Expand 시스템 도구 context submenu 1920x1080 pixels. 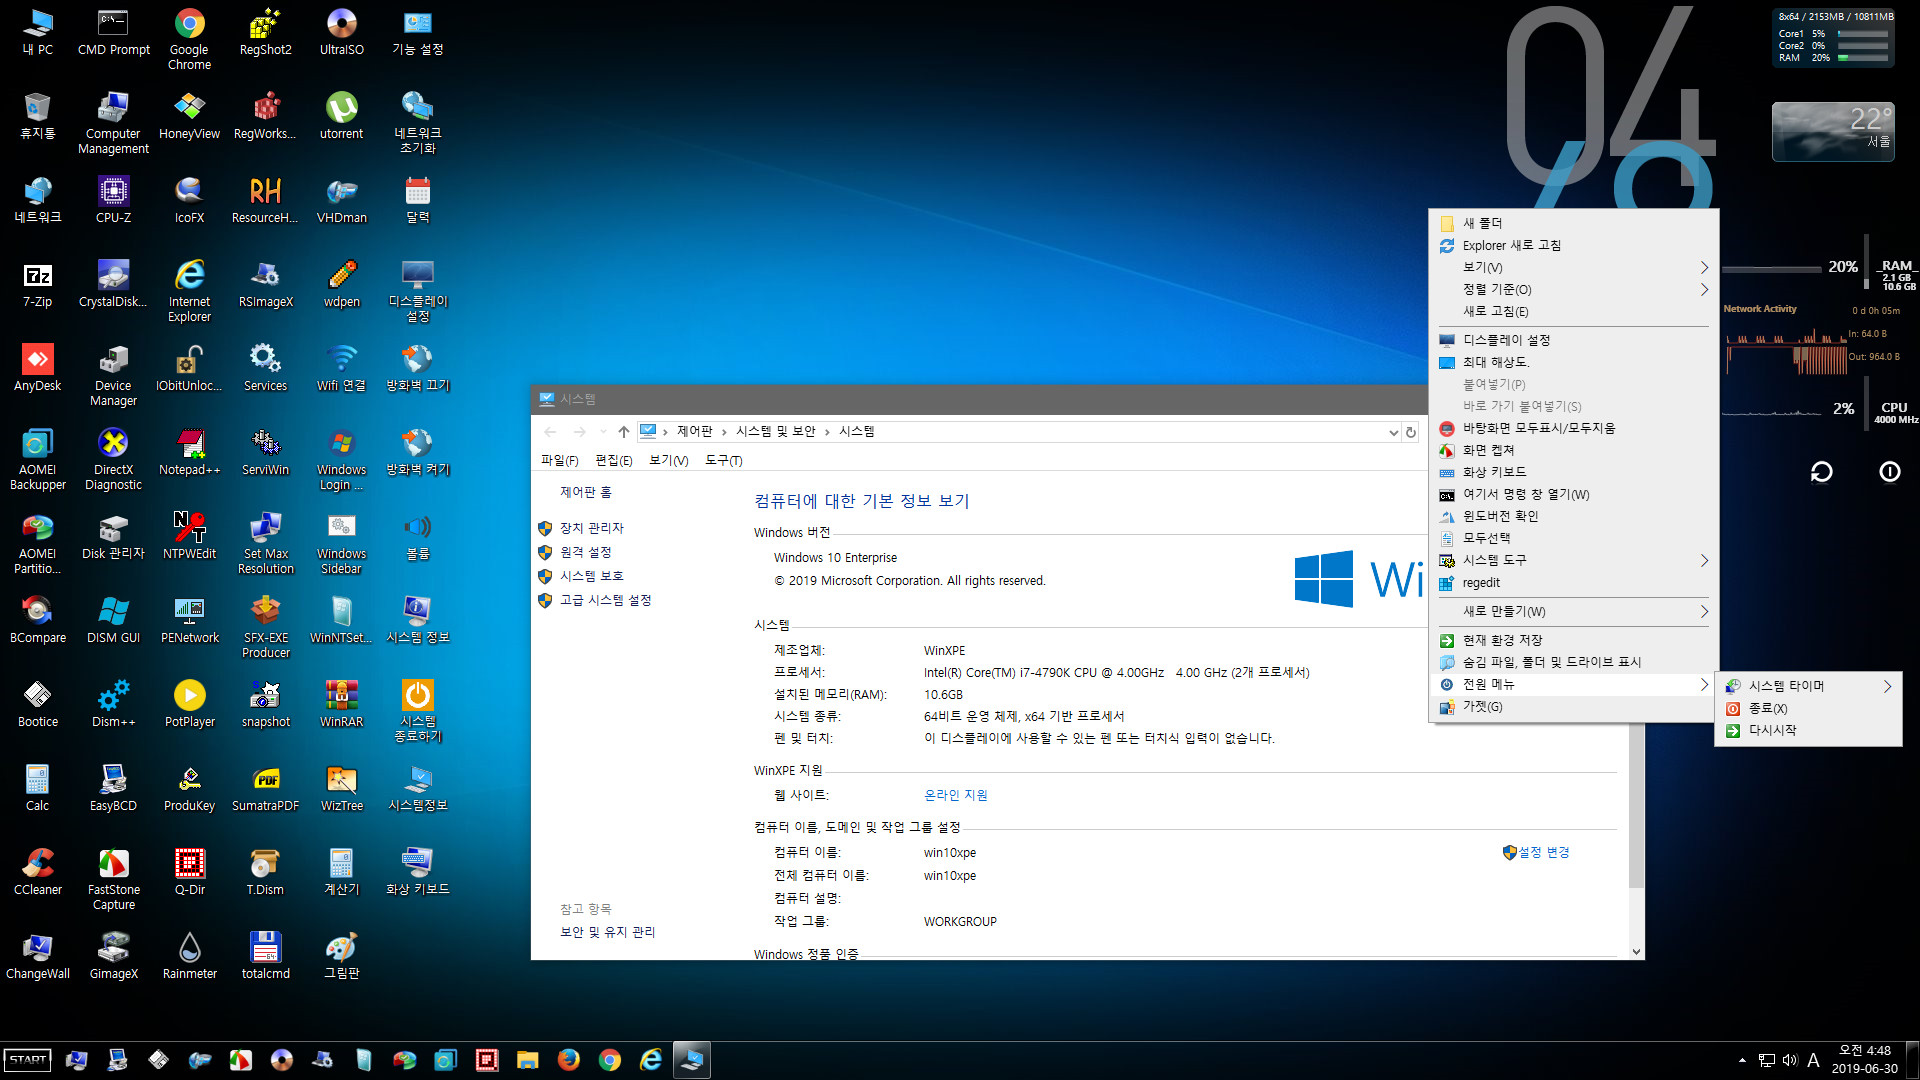pyautogui.click(x=1573, y=560)
